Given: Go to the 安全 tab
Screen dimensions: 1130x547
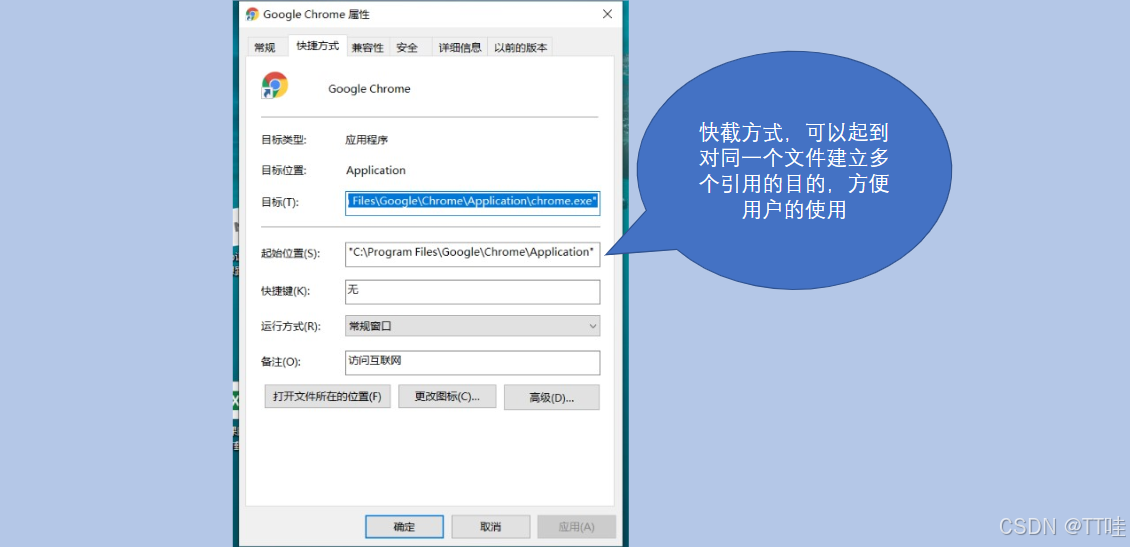Looking at the screenshot, I should point(407,48).
